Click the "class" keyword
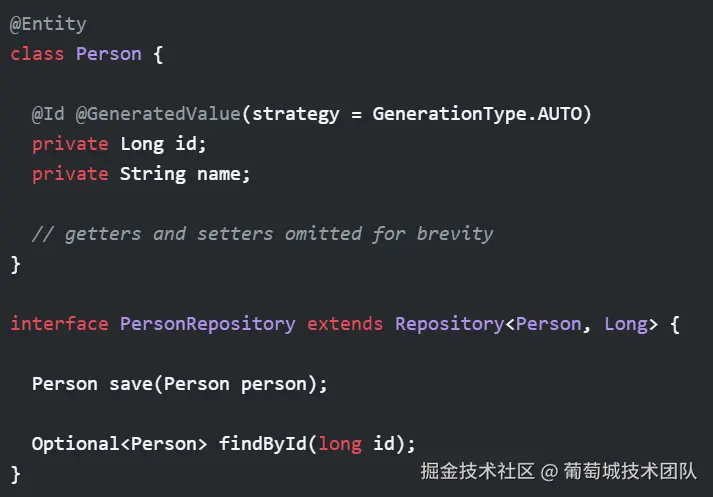This screenshot has height=497, width=713. [x=38, y=54]
